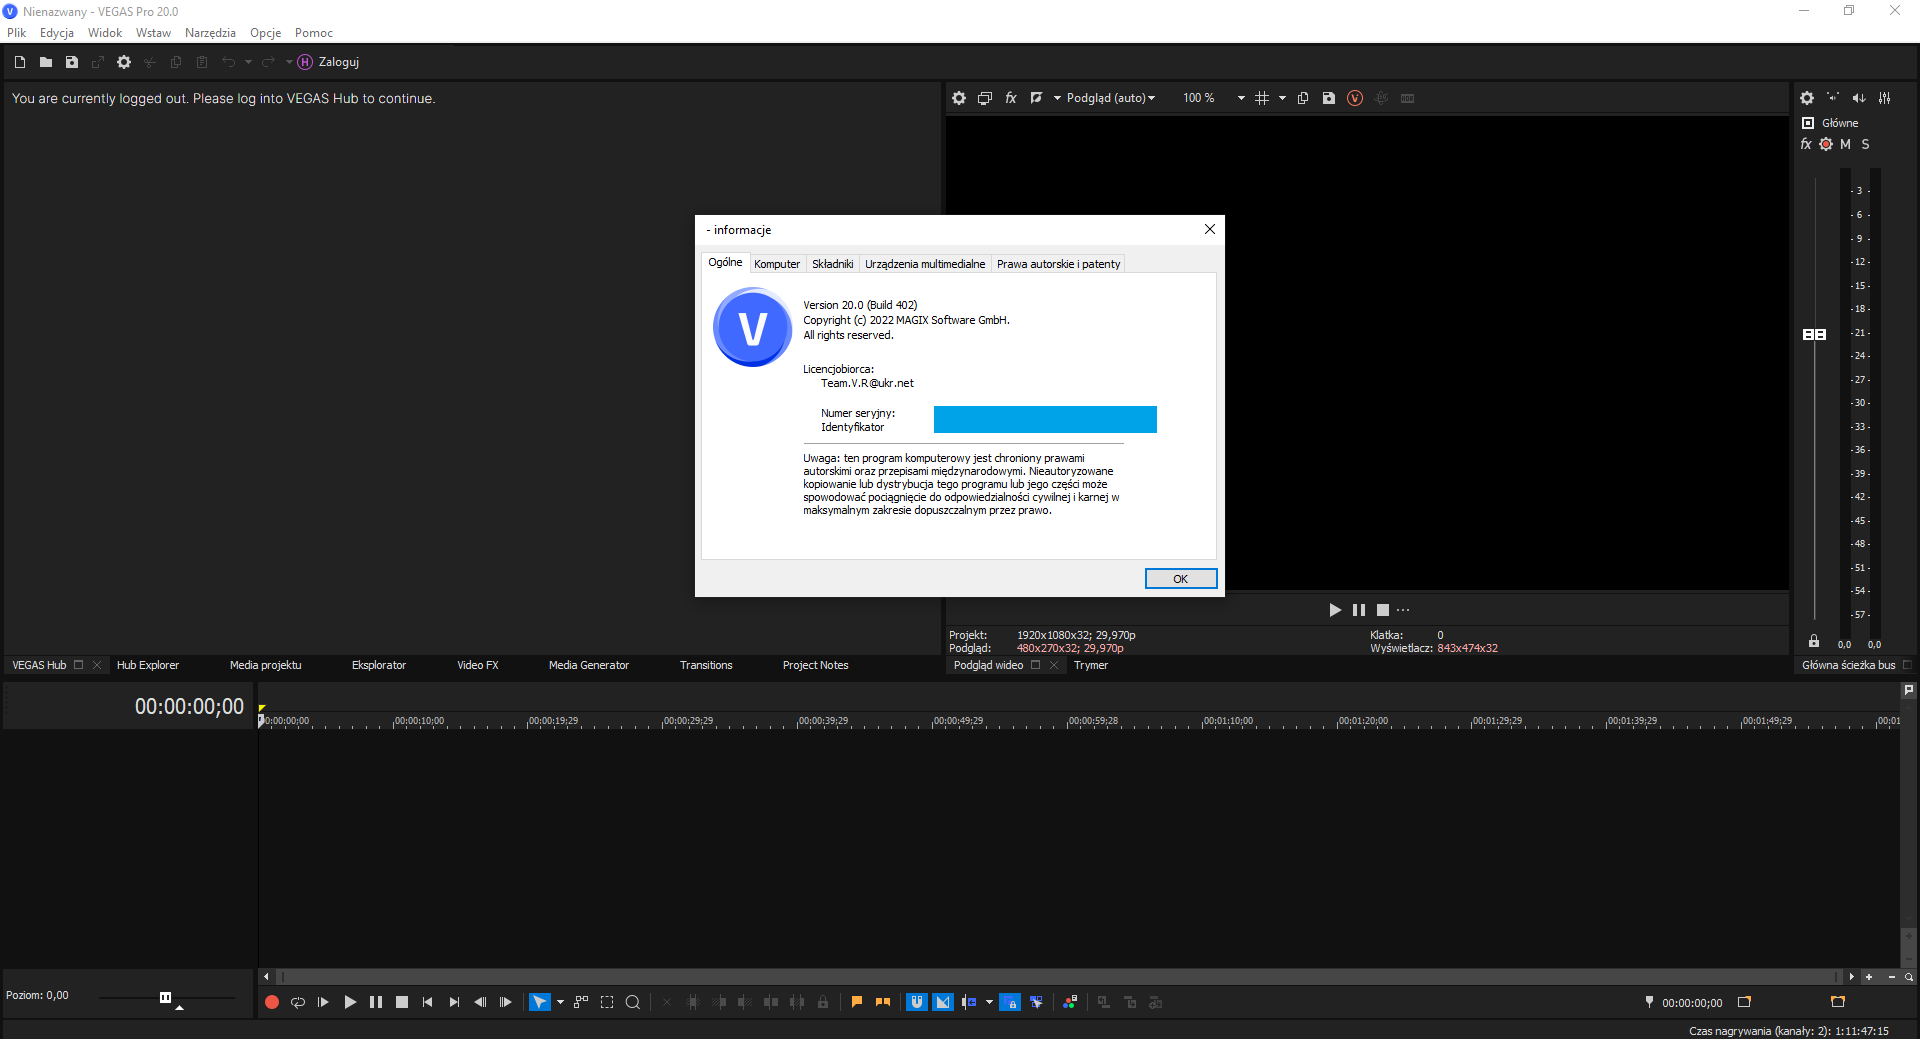Insert a marker with orange flag icon

857,1002
